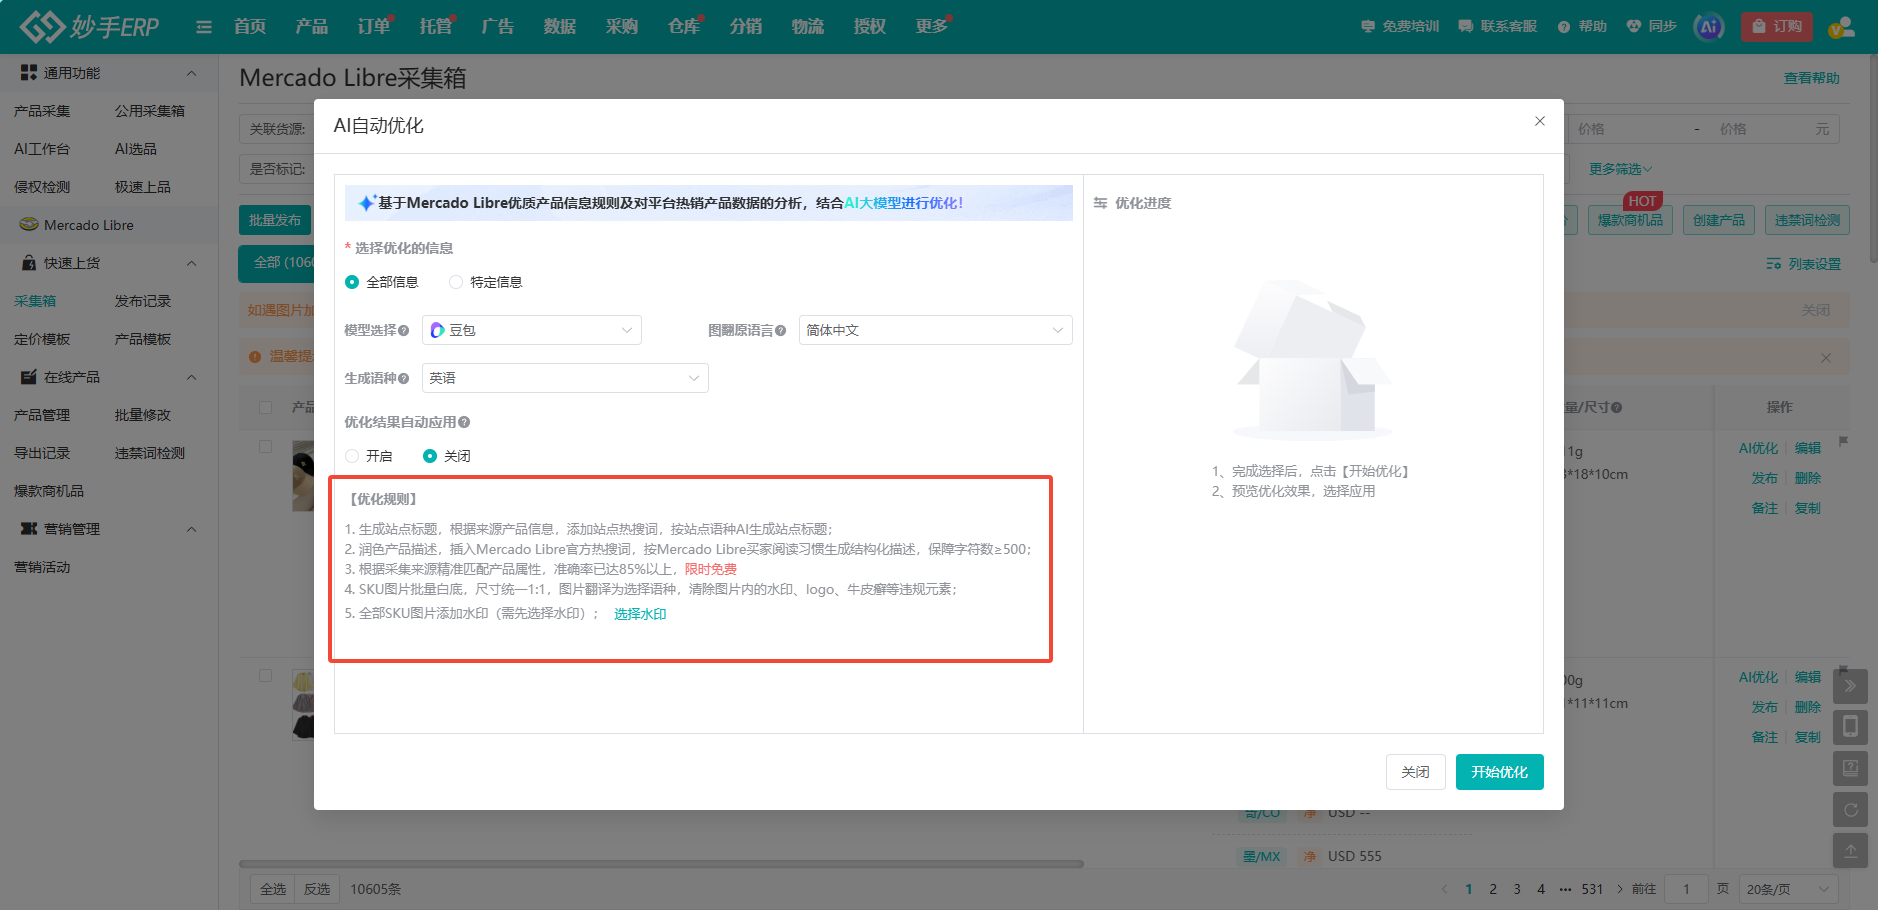This screenshot has width=1878, height=910.
Task: Open the 模型选择 dropdown showing 豆包
Action: (532, 330)
